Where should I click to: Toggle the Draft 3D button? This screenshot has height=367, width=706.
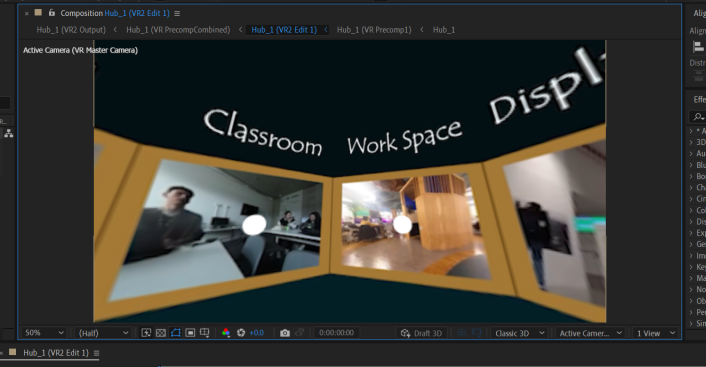[x=421, y=333]
